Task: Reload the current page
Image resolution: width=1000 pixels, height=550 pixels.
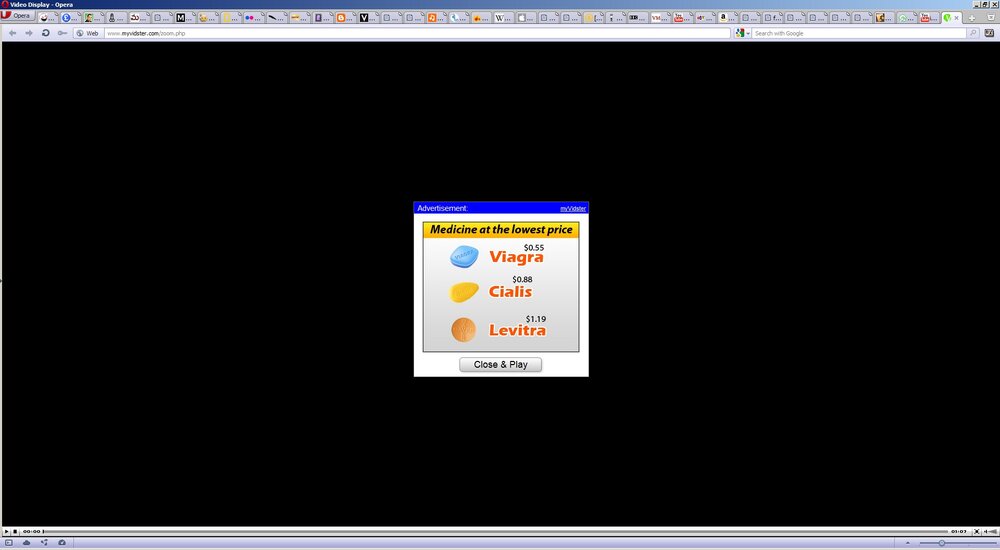Action: [x=45, y=33]
